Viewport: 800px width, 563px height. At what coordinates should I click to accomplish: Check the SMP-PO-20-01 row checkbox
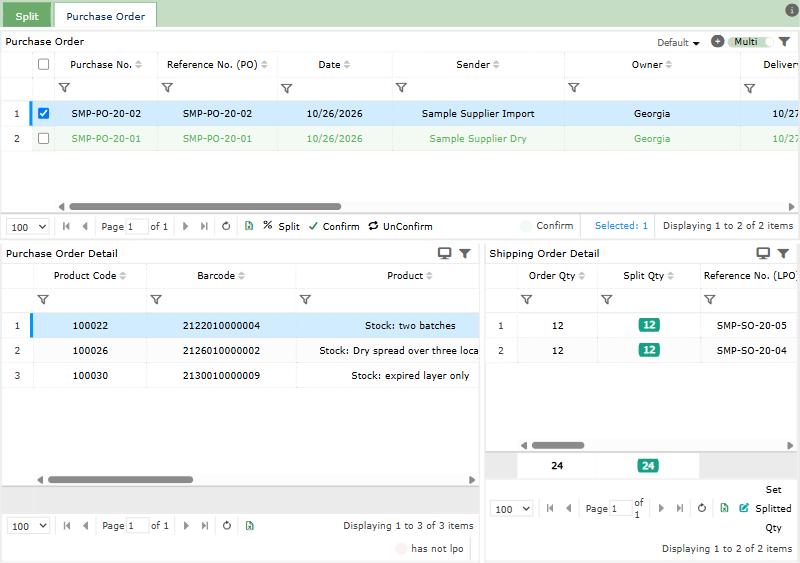point(43,138)
